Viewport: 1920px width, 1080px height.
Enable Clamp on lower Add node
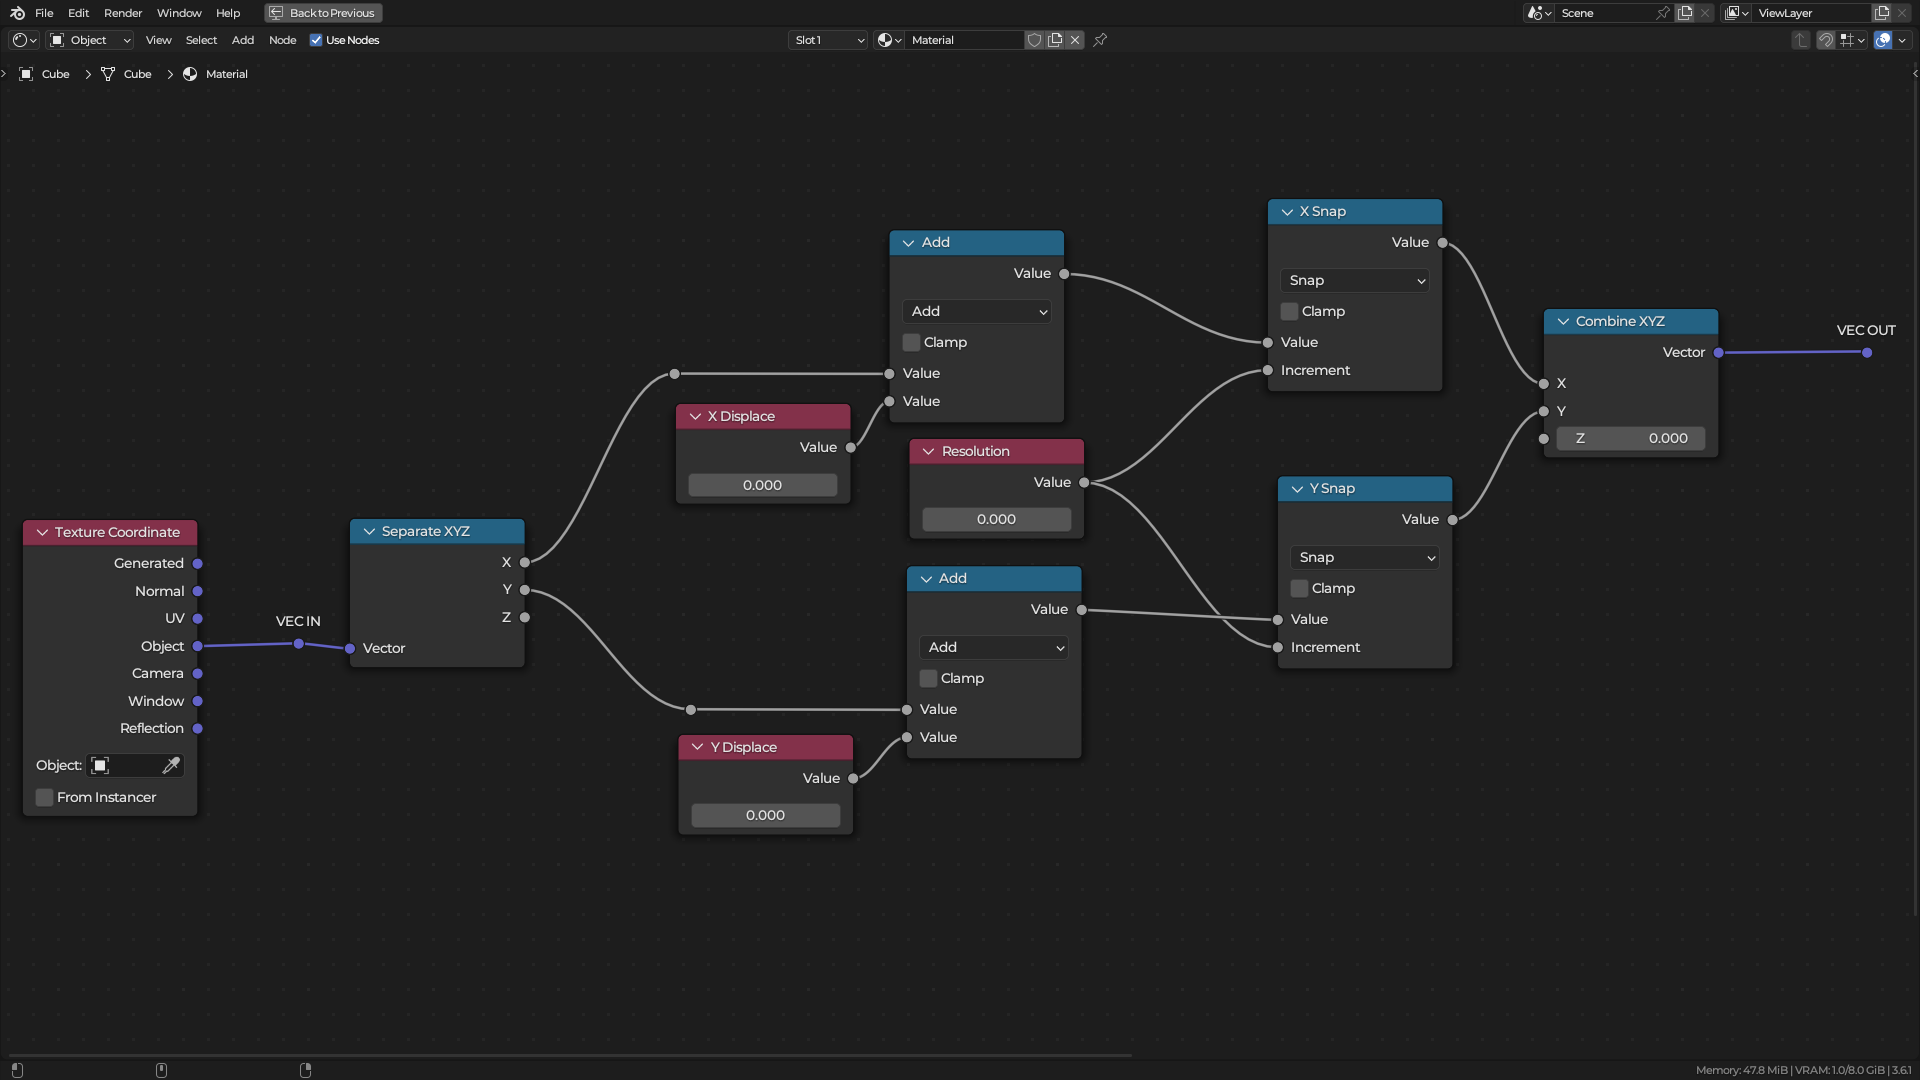928,678
